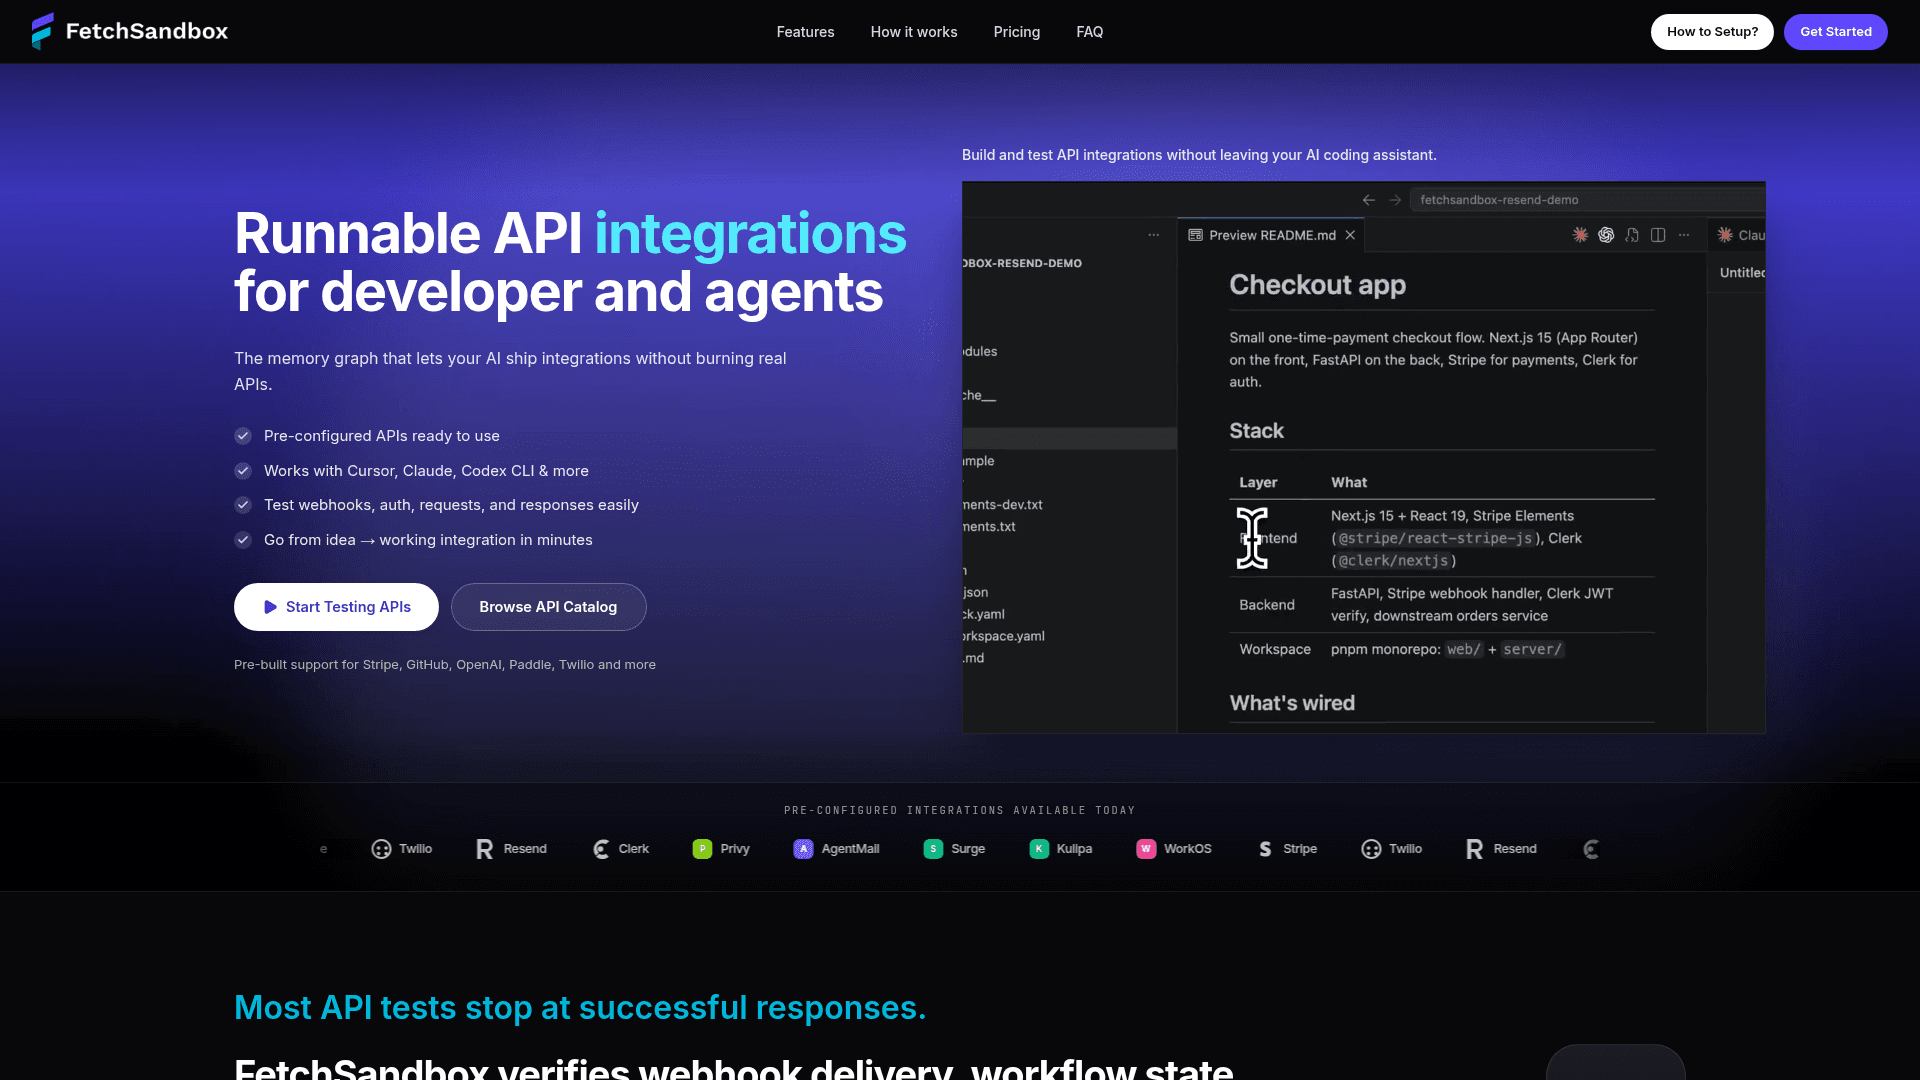Open the Browse API Catalog button
1920x1080 pixels.
coord(548,607)
